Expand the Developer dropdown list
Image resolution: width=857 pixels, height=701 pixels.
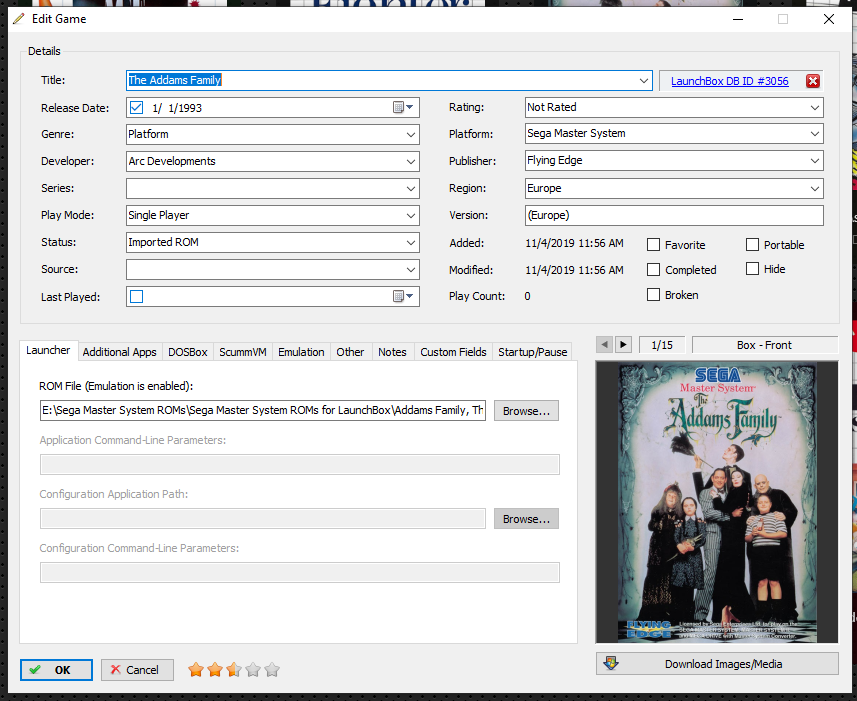tap(411, 162)
